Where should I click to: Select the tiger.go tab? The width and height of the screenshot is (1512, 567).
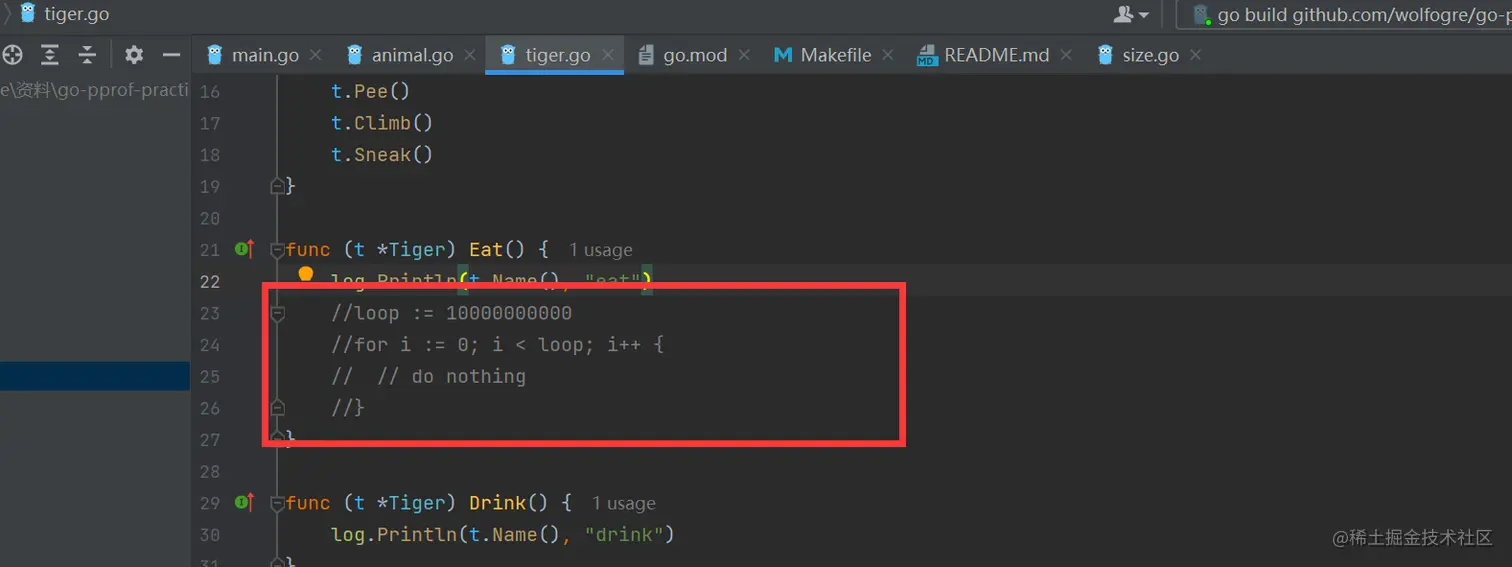557,55
